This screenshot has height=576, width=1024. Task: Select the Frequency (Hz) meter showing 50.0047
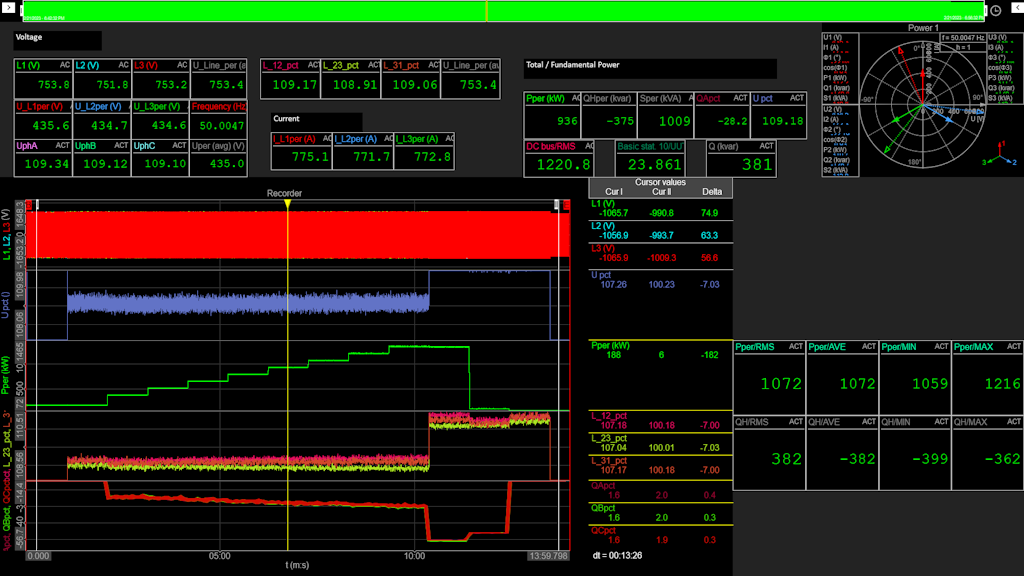[x=218, y=119]
